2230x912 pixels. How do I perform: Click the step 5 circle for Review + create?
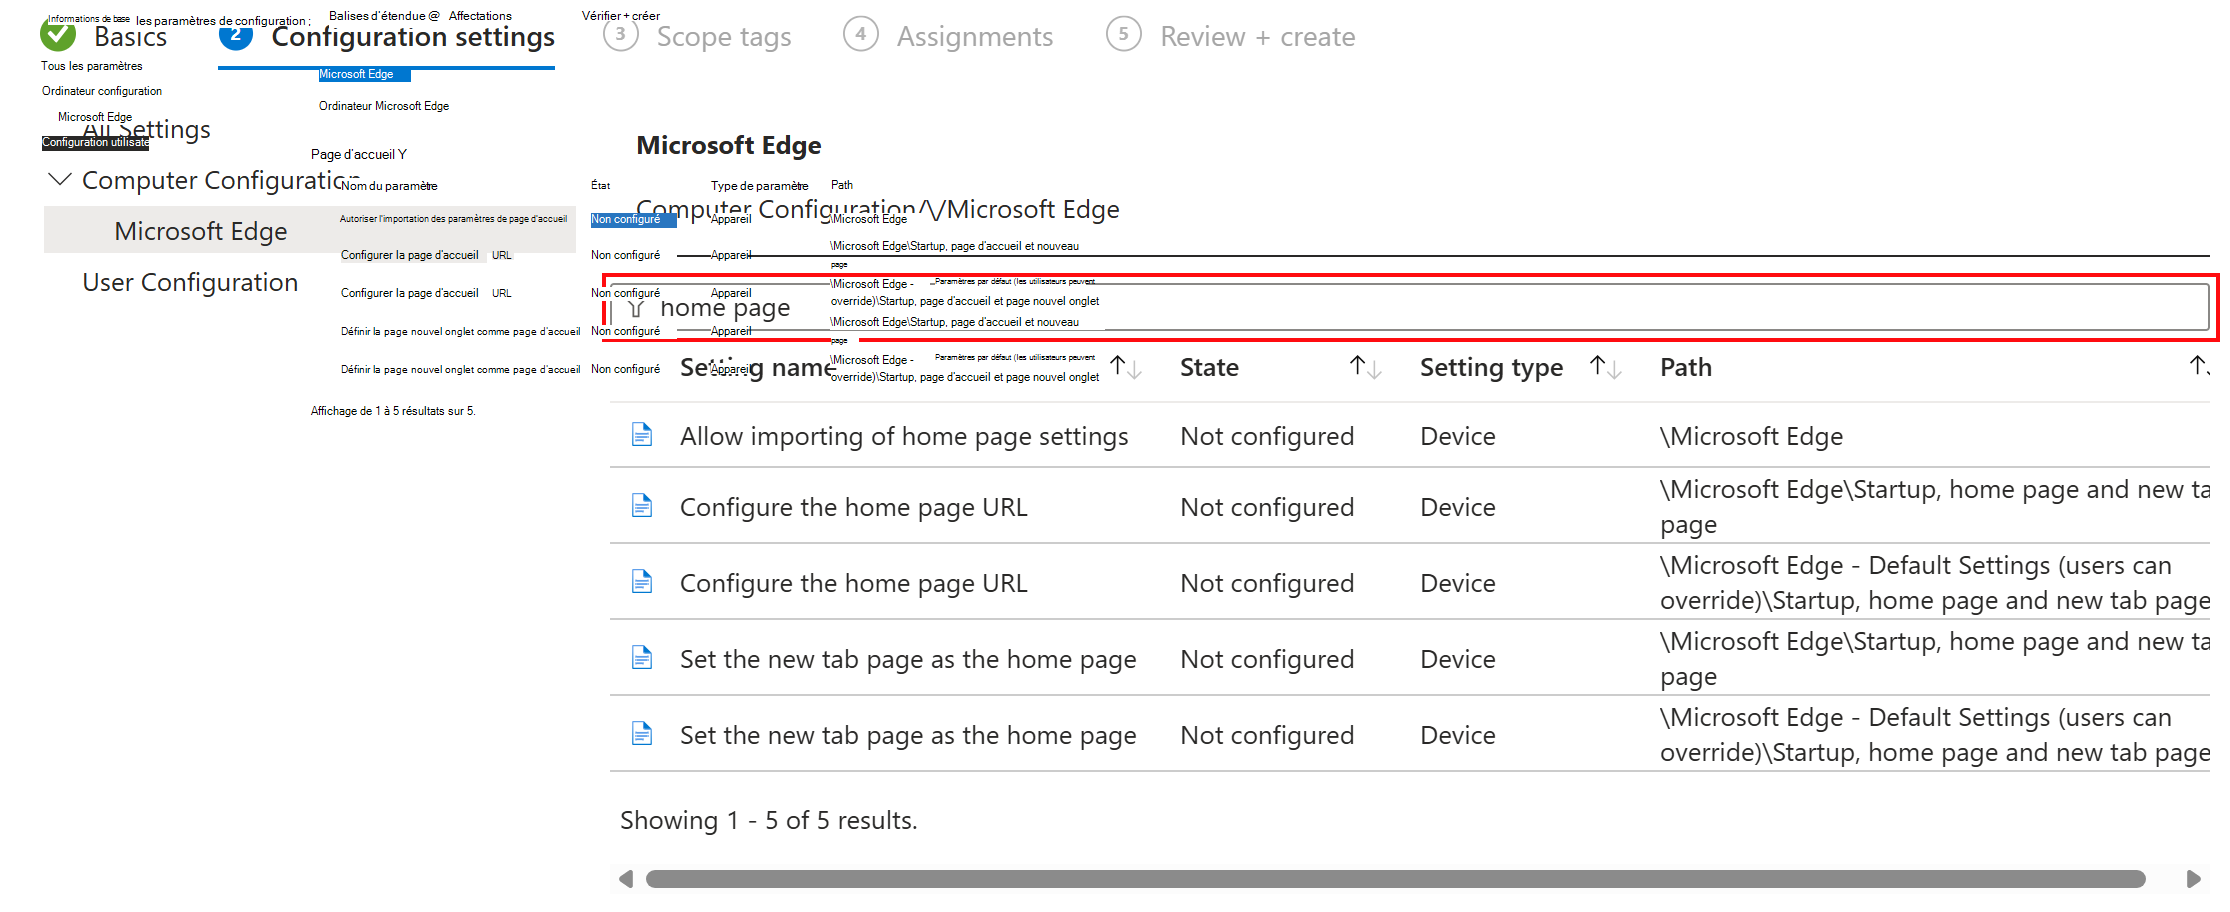[1124, 34]
